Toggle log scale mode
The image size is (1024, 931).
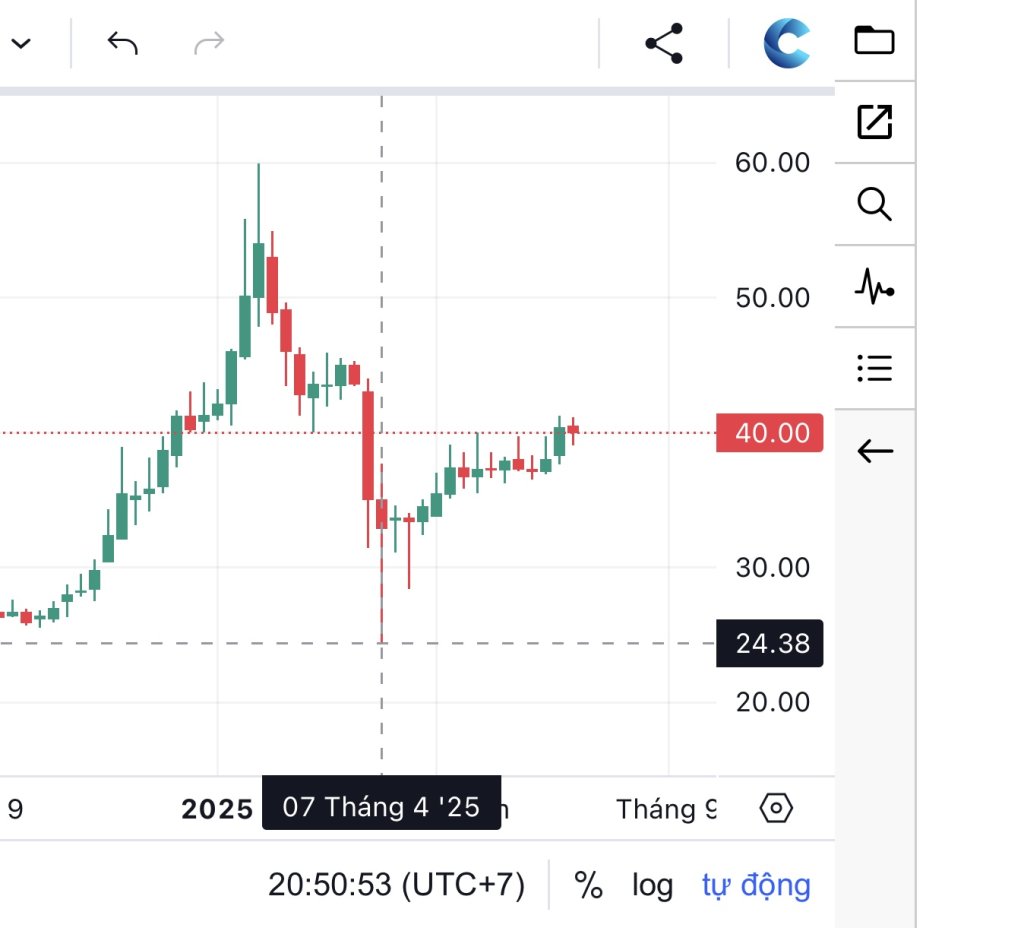(x=652, y=885)
